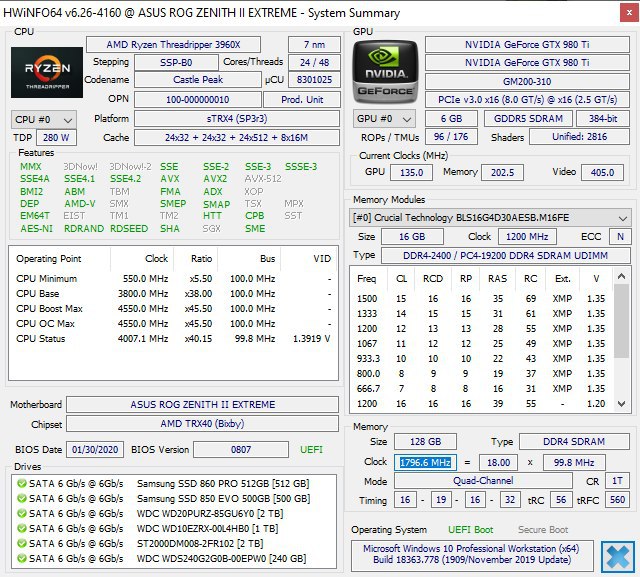Click the DDR4-2400 / PC4-19200 type field
The width and height of the screenshot is (640, 577).
[506, 255]
